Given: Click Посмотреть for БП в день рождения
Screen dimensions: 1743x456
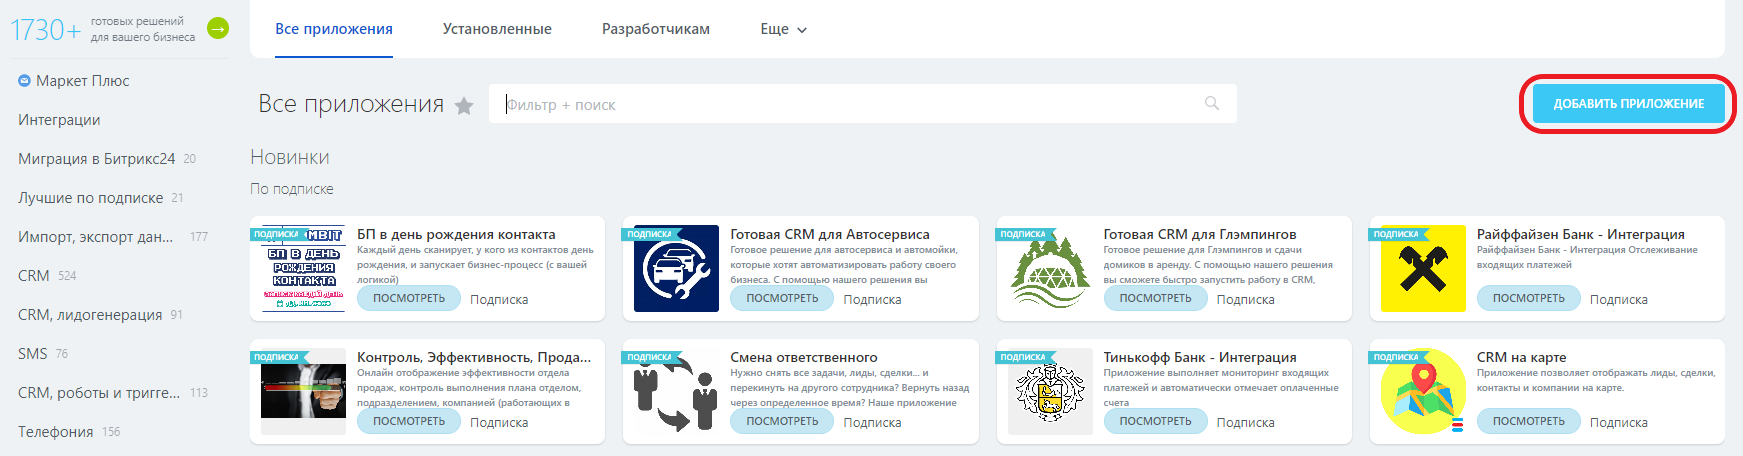Looking at the screenshot, I should 409,298.
